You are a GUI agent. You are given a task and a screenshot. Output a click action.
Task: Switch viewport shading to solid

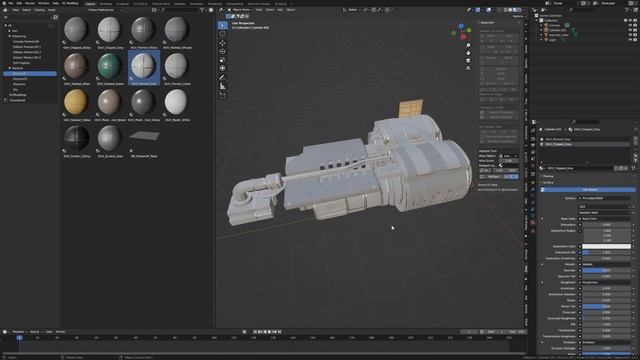510,10
